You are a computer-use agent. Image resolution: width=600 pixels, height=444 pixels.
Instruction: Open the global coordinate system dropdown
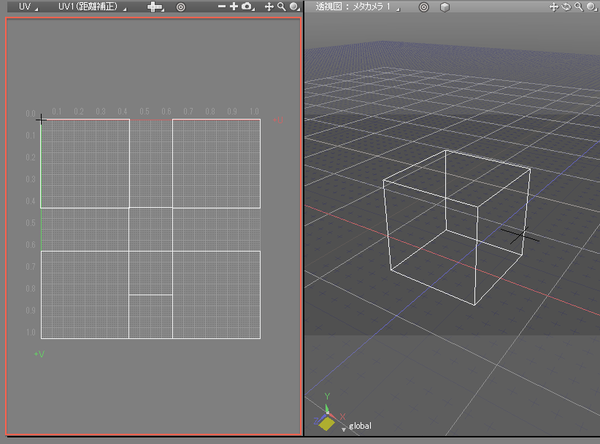click(357, 426)
